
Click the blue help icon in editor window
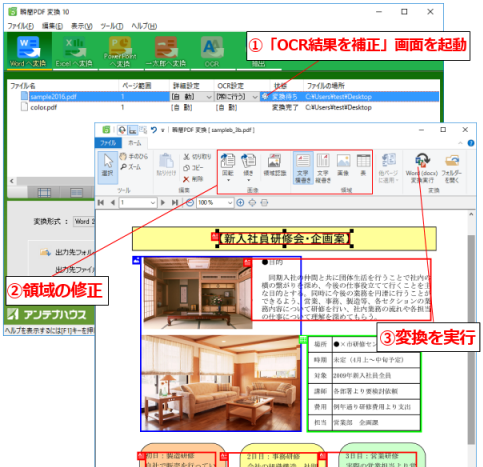click(471, 143)
